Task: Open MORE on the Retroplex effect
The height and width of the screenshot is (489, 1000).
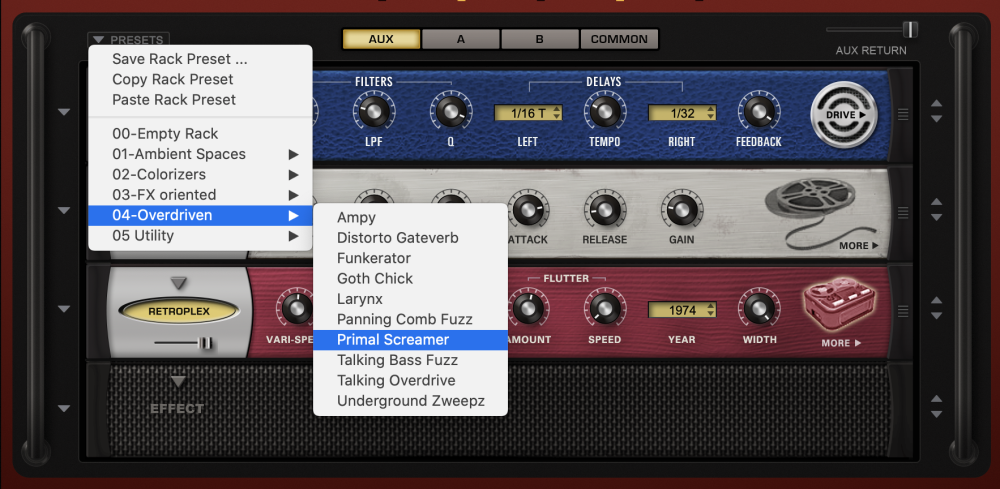Action: [841, 343]
